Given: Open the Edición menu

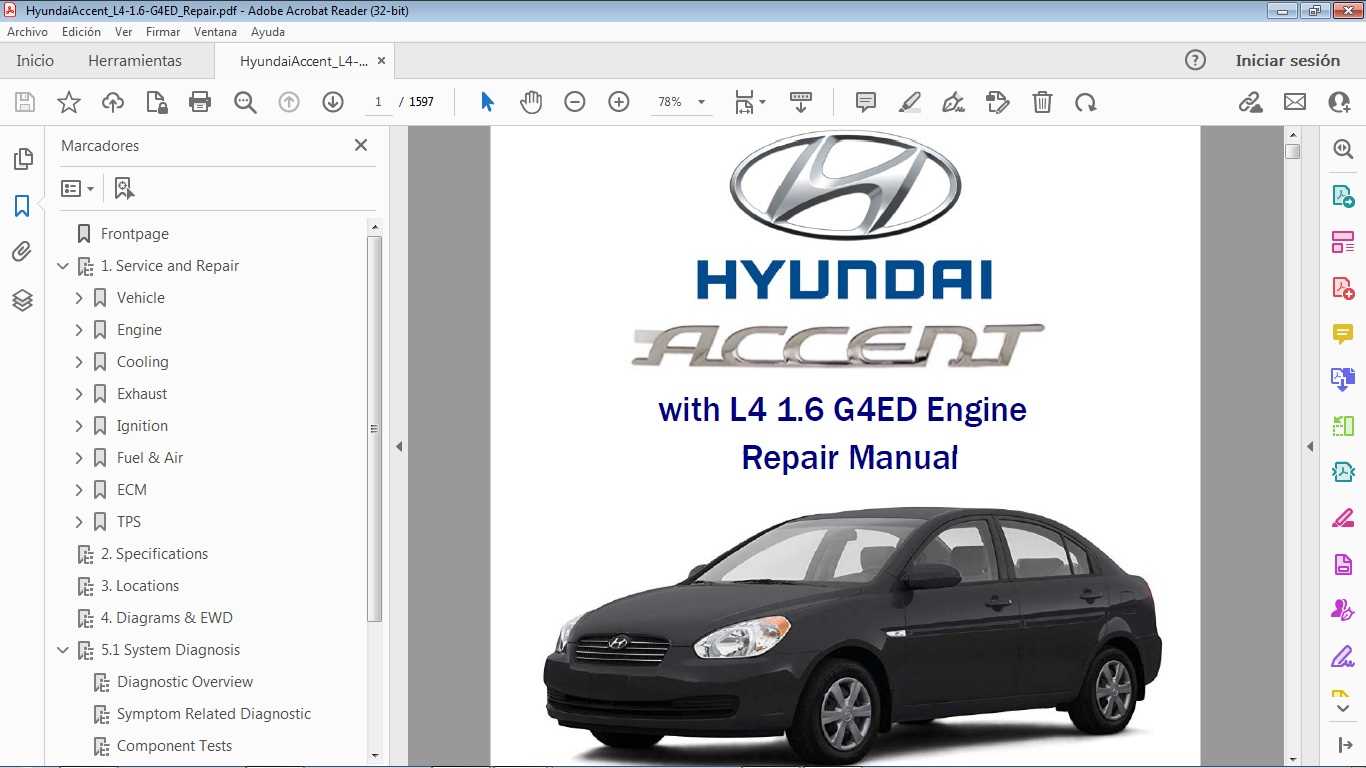Looking at the screenshot, I should click(81, 32).
